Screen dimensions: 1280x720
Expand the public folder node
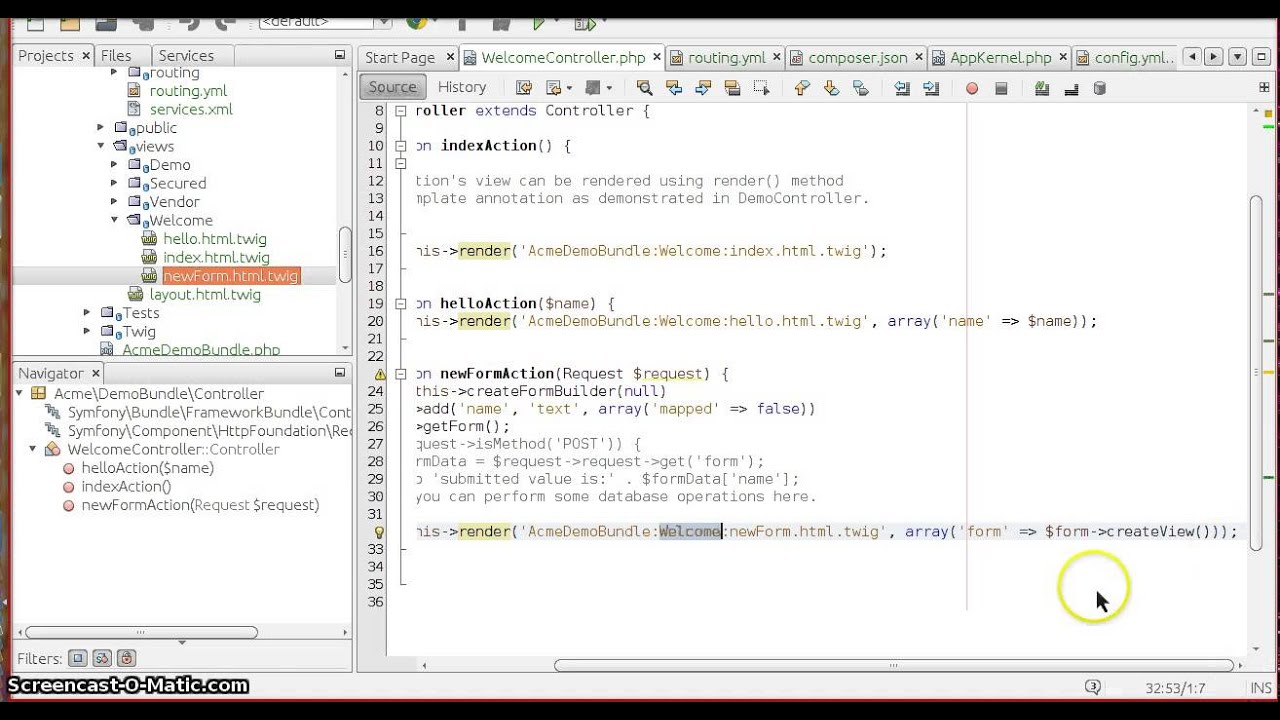click(100, 128)
